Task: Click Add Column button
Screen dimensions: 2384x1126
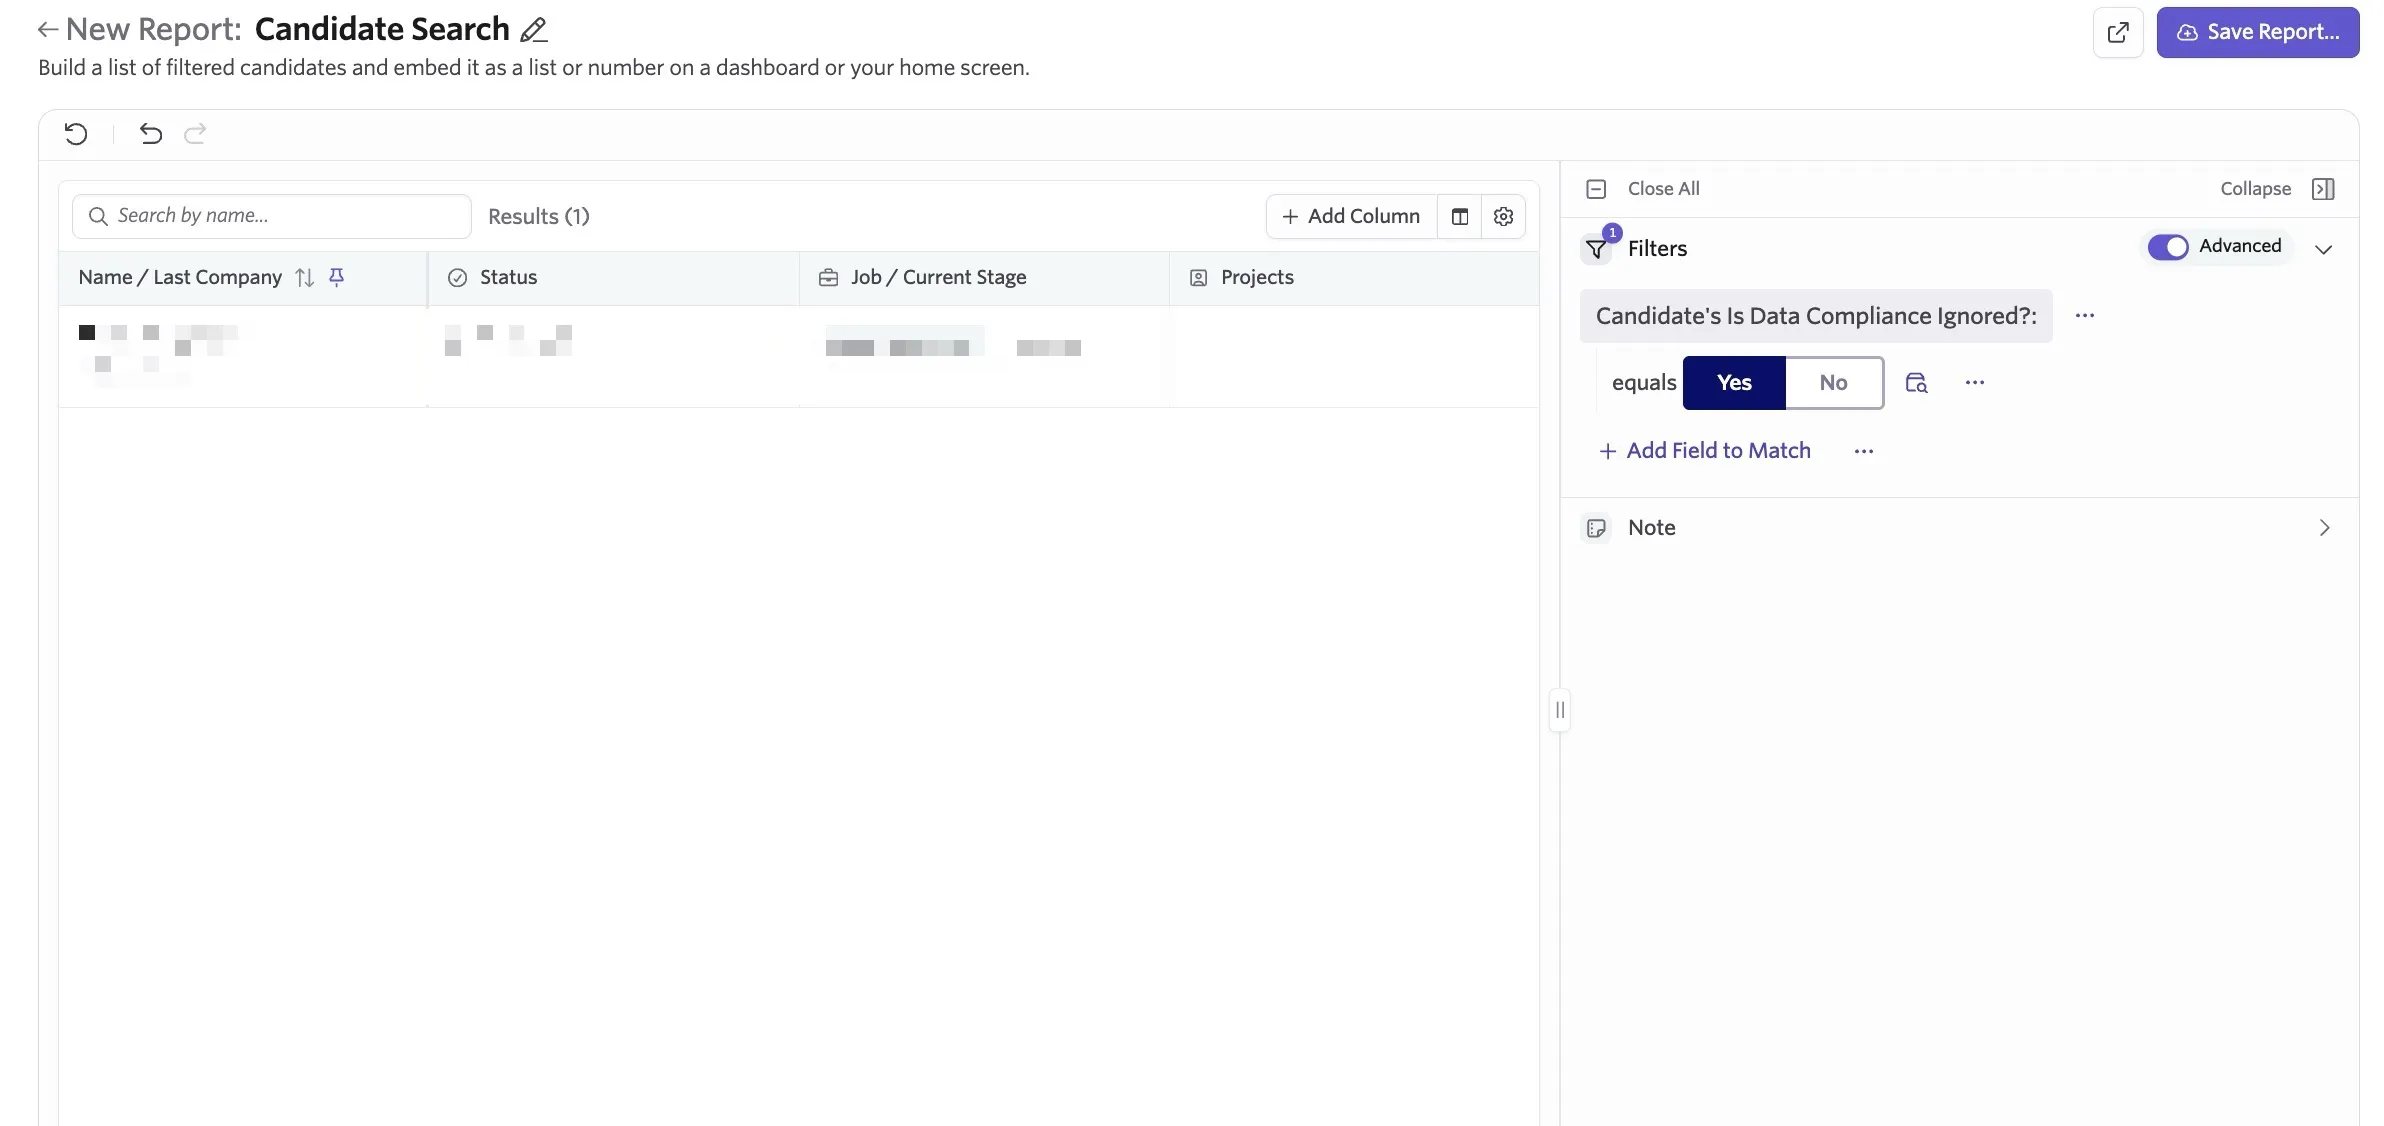Action: point(1351,216)
